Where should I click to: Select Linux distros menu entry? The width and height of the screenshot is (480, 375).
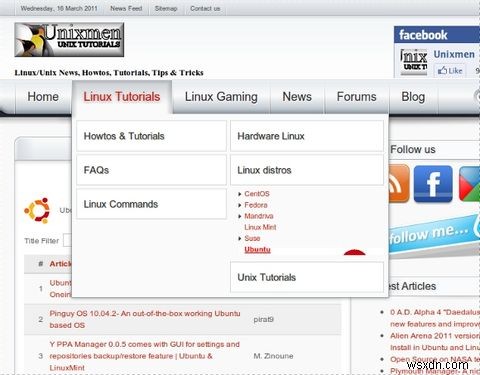(307, 170)
